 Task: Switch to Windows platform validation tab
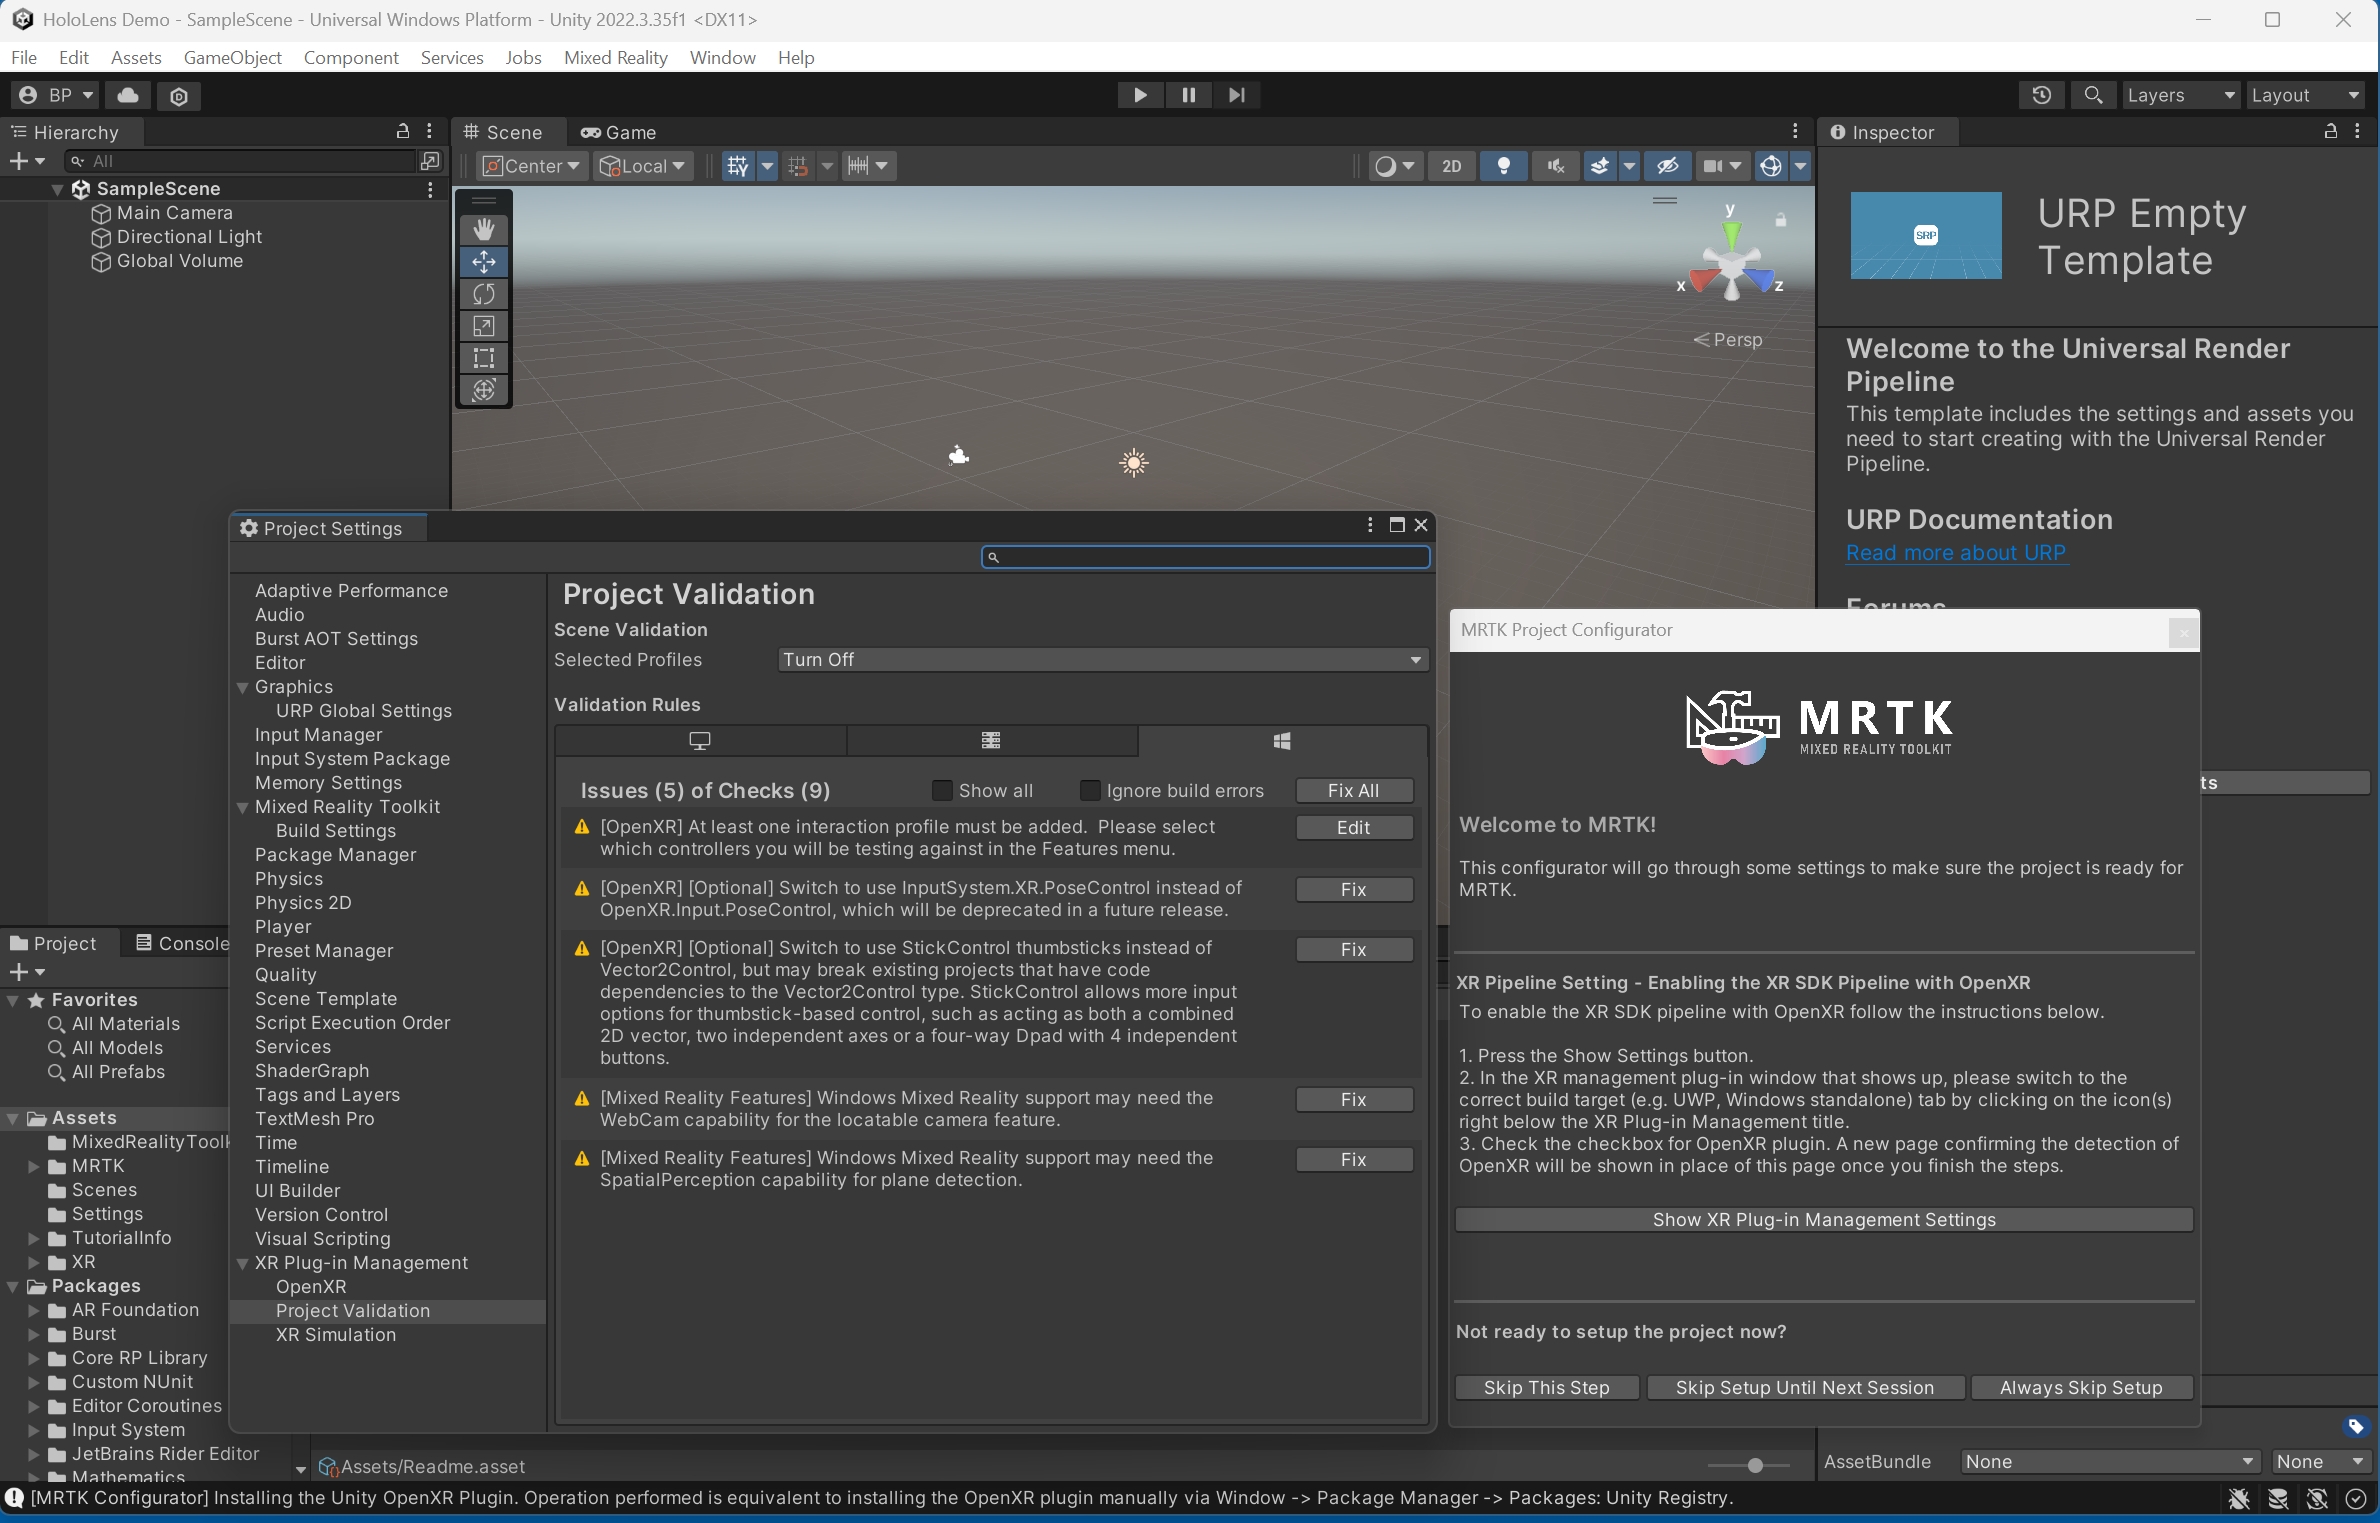1282,741
